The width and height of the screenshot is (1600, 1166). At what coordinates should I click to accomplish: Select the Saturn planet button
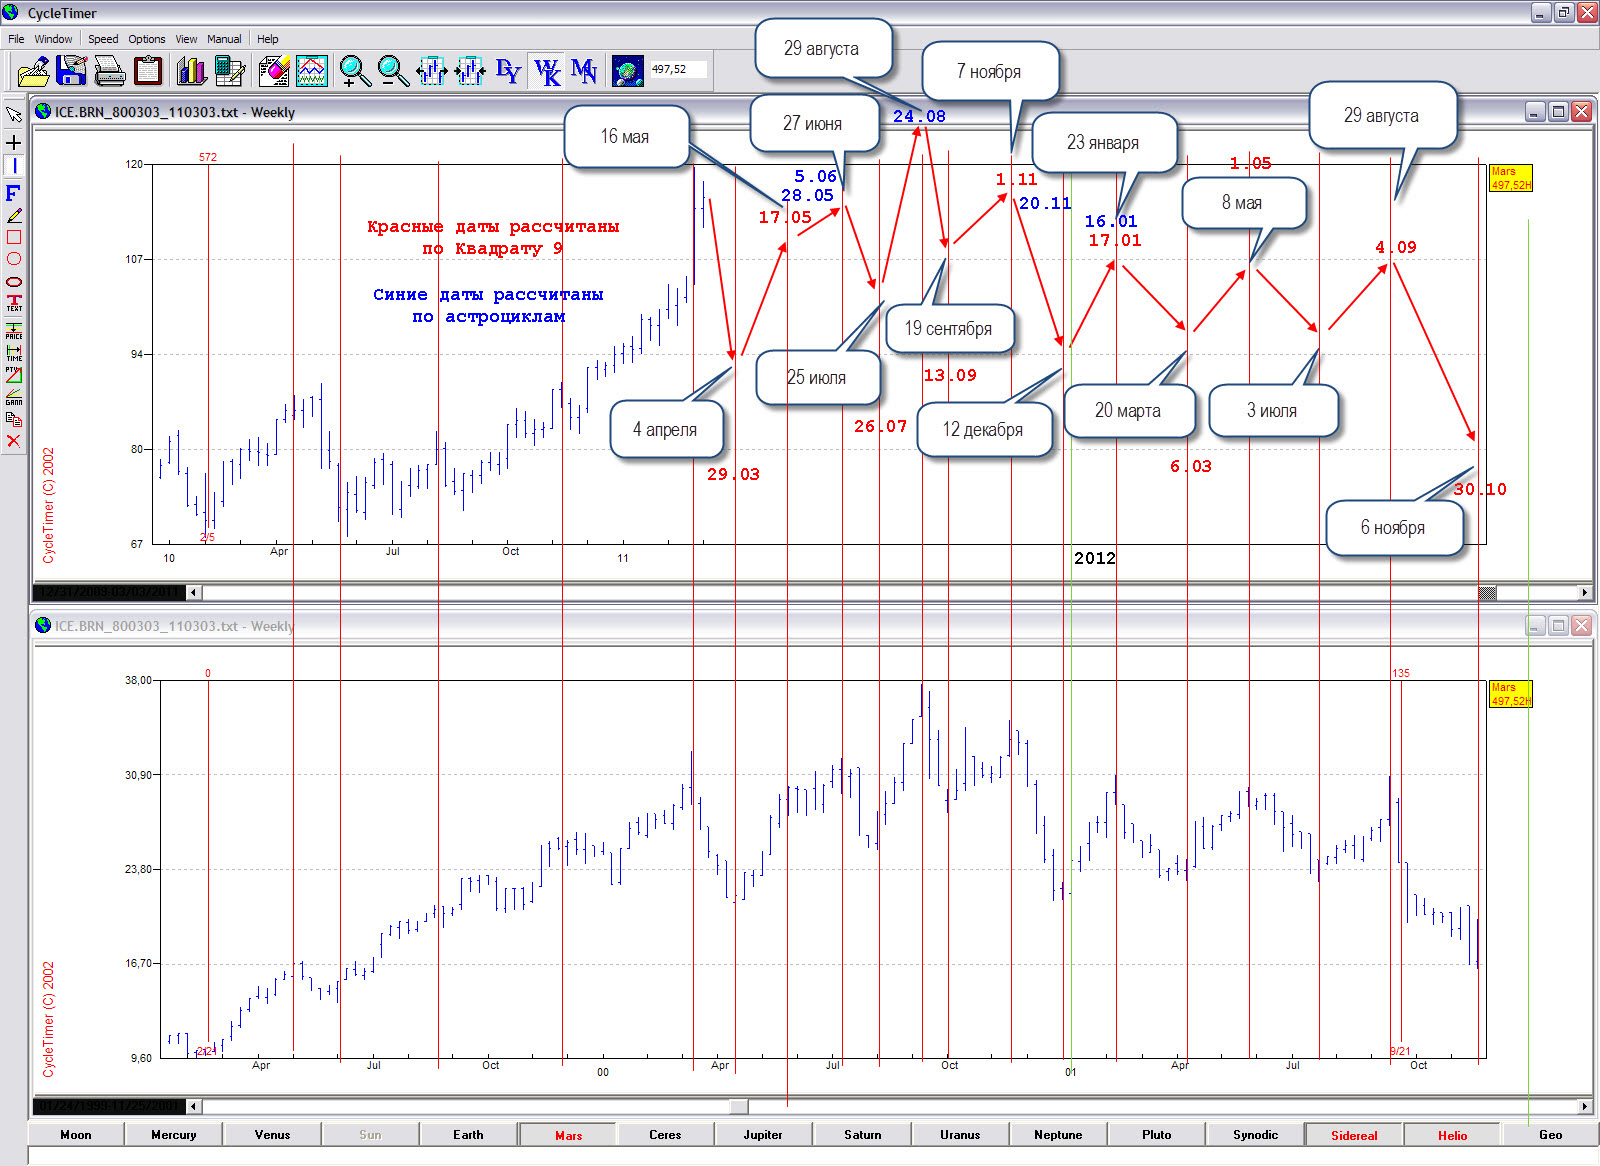(862, 1135)
